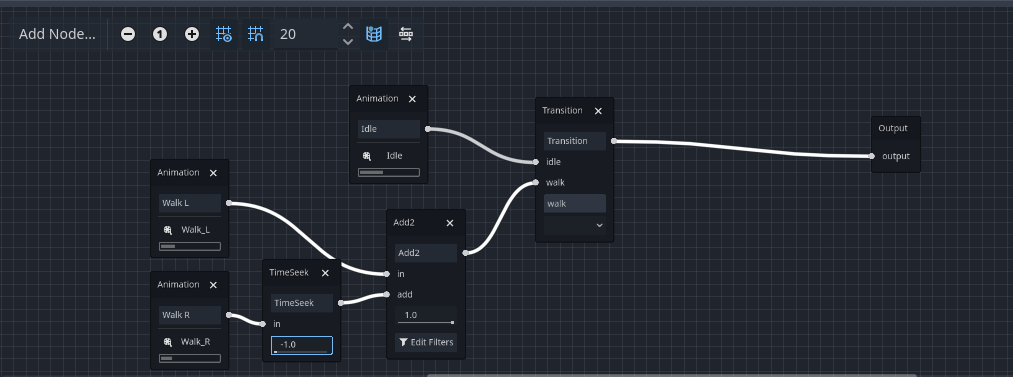Edit the Idle node name field

tap(389, 129)
